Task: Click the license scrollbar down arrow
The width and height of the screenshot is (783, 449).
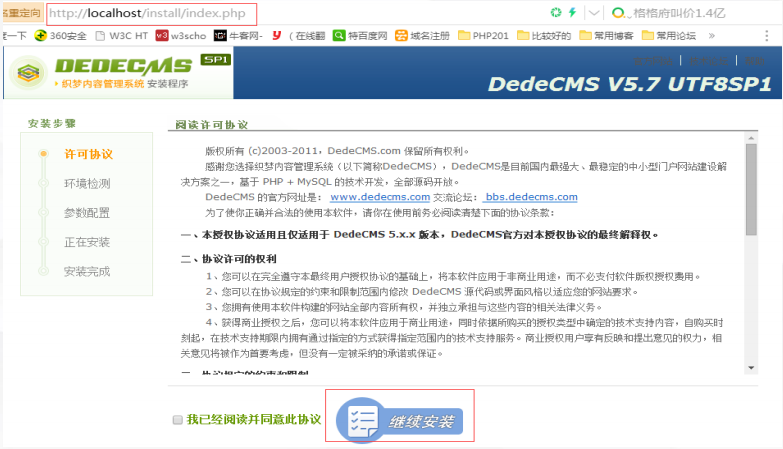Action: (751, 368)
